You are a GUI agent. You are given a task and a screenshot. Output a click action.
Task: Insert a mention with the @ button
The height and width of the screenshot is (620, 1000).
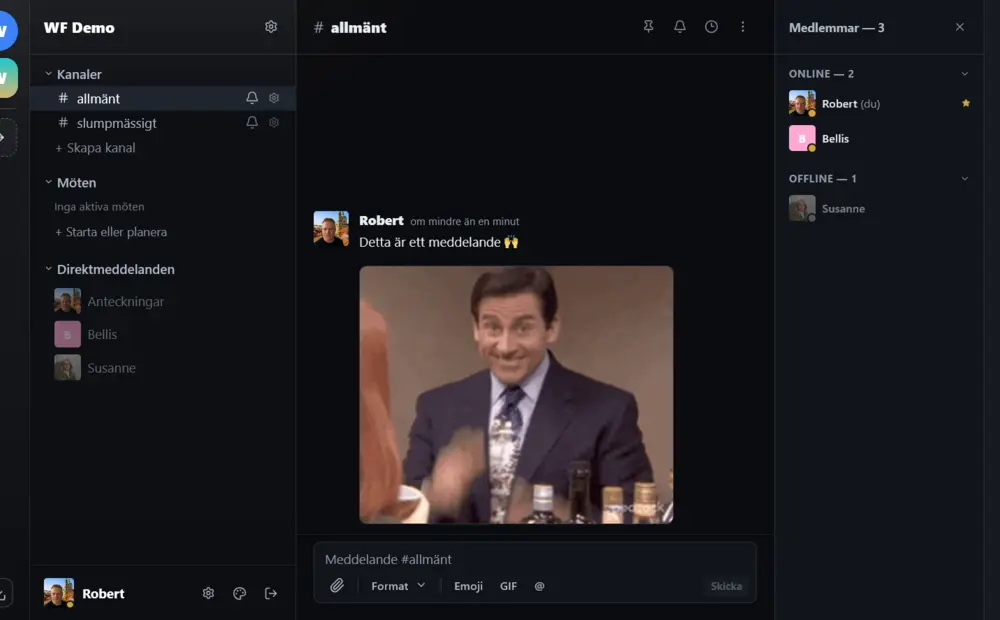pos(540,586)
